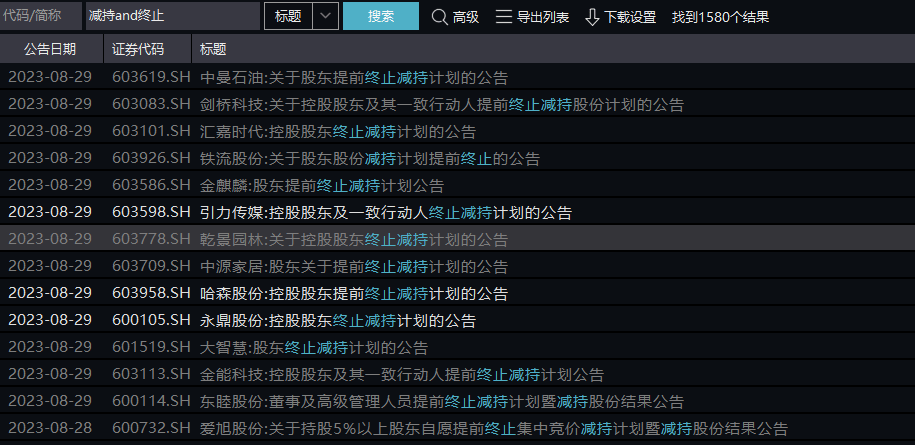The image size is (915, 445).
Task: Sort by 公告日期 column header
Action: (x=50, y=49)
